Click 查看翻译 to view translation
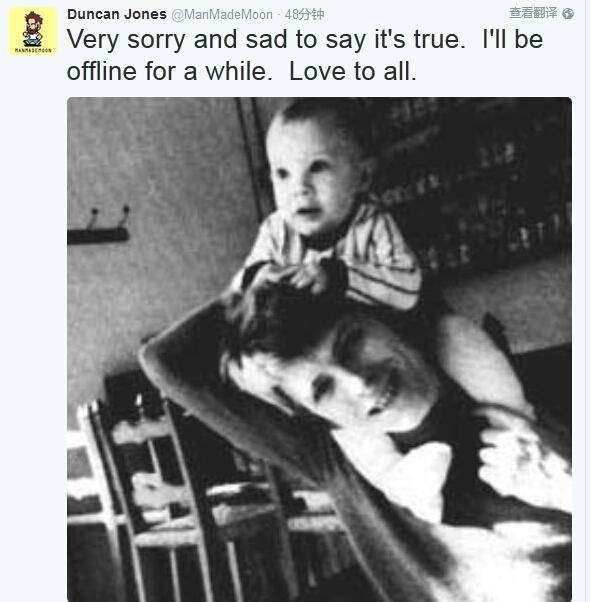 click(x=533, y=13)
